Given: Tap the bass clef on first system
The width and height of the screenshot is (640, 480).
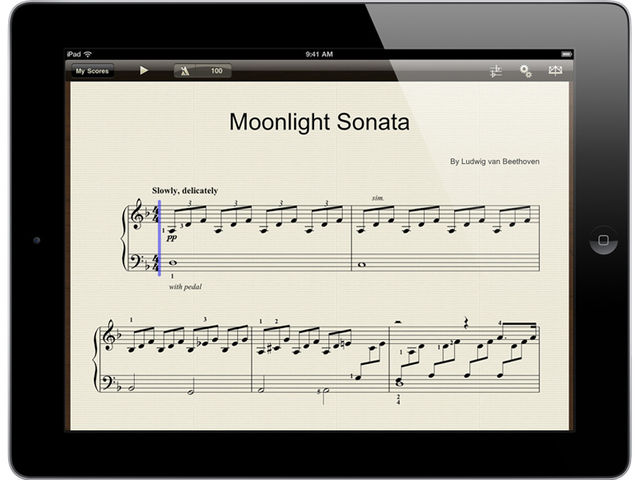Looking at the screenshot, I should pyautogui.click(x=136, y=261).
